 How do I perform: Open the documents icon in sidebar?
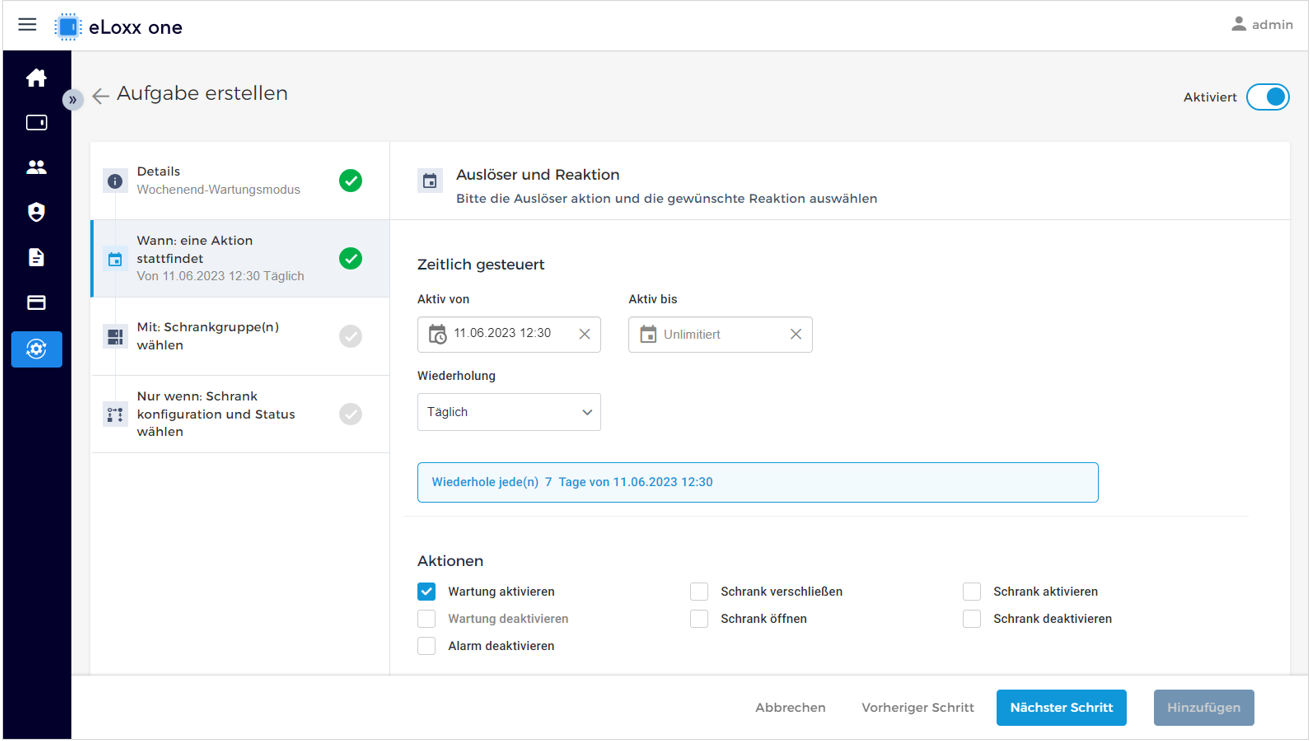tap(36, 257)
